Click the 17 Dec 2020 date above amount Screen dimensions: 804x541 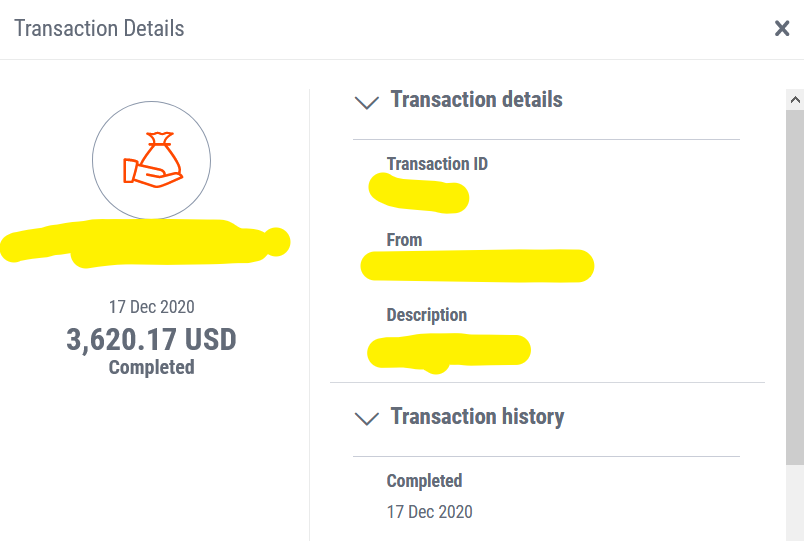click(151, 307)
